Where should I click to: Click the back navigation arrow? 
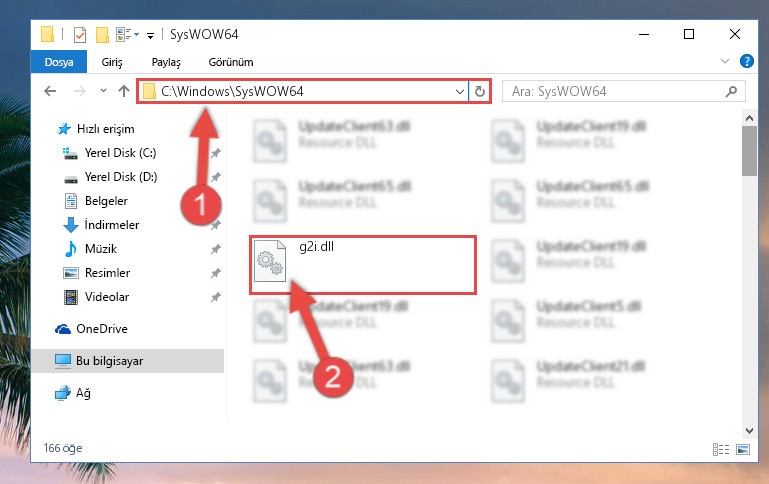coord(50,91)
